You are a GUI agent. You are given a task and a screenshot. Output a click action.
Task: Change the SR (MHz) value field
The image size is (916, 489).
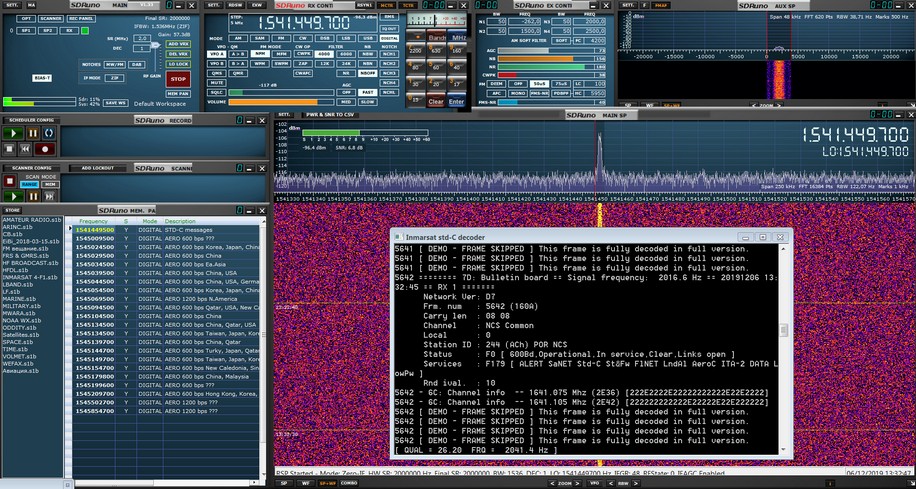pos(141,38)
